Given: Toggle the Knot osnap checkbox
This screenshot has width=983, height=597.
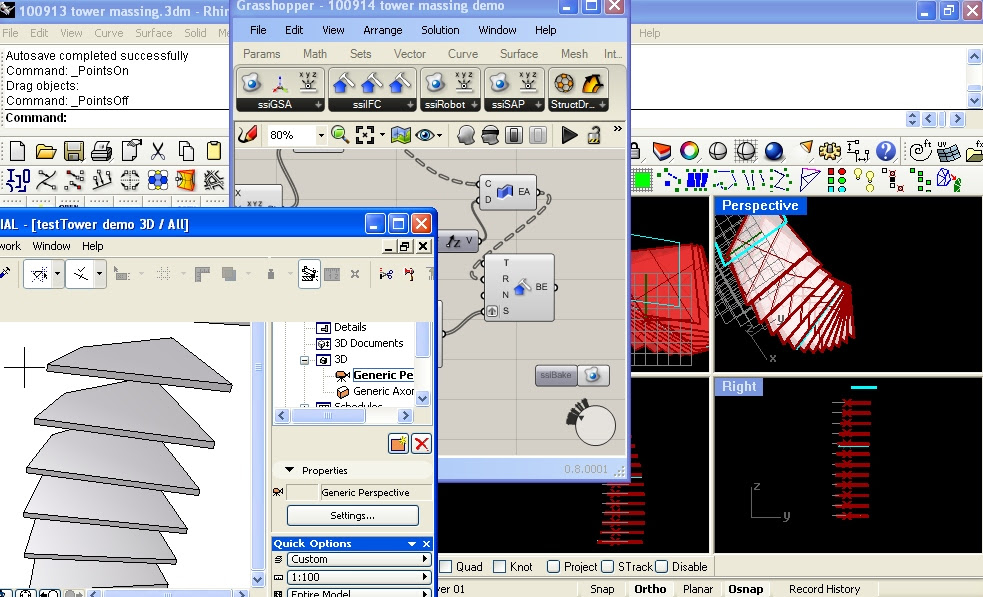Looking at the screenshot, I should click(x=500, y=566).
